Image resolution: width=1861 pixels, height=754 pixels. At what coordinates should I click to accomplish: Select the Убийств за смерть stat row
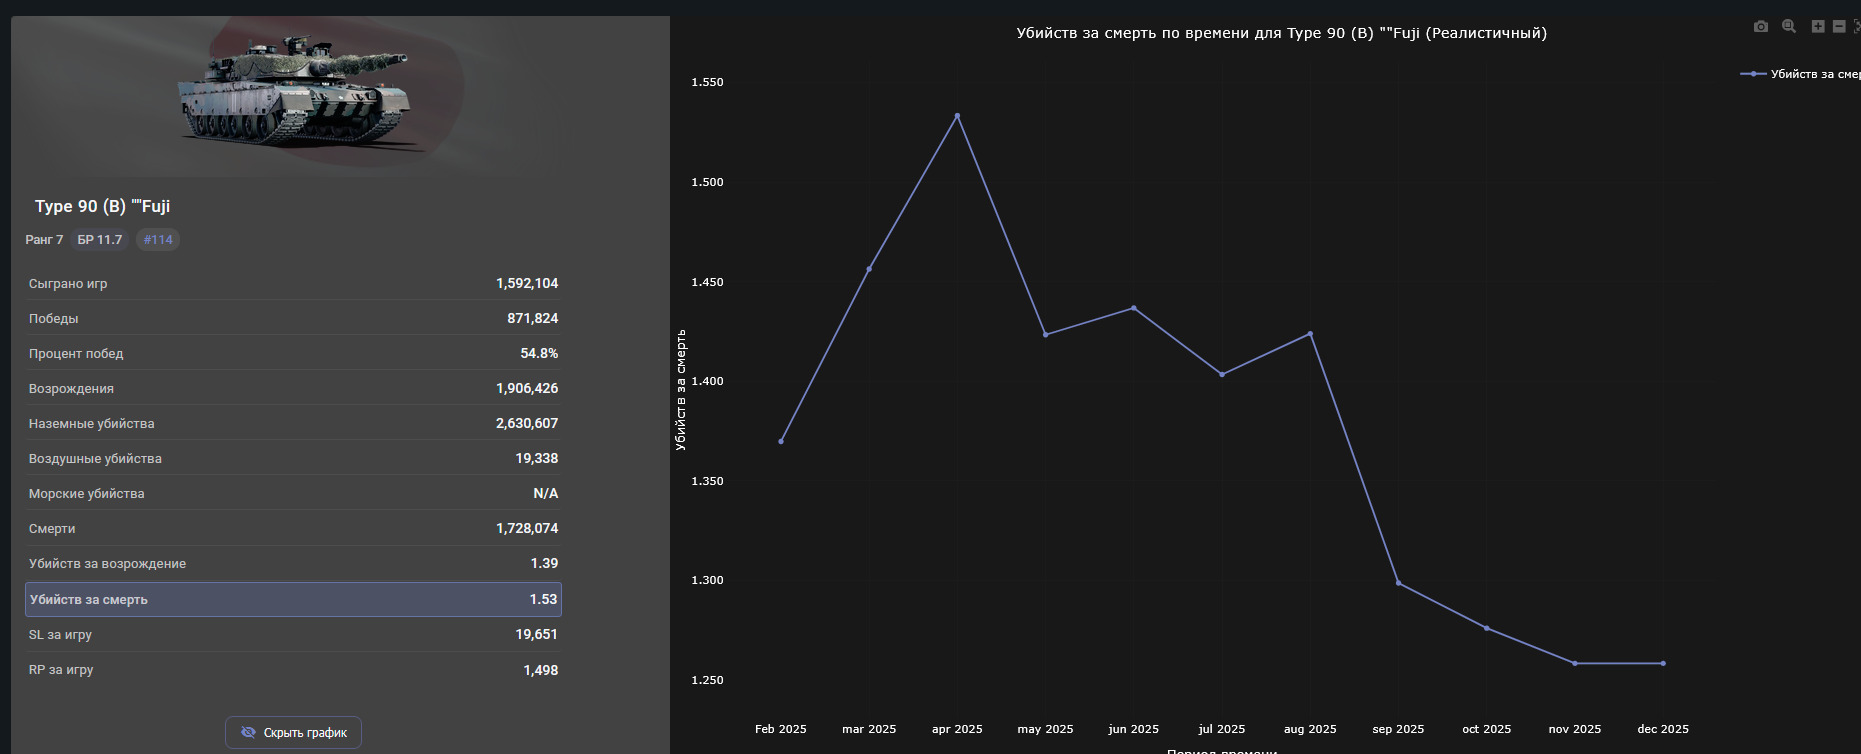click(x=293, y=600)
